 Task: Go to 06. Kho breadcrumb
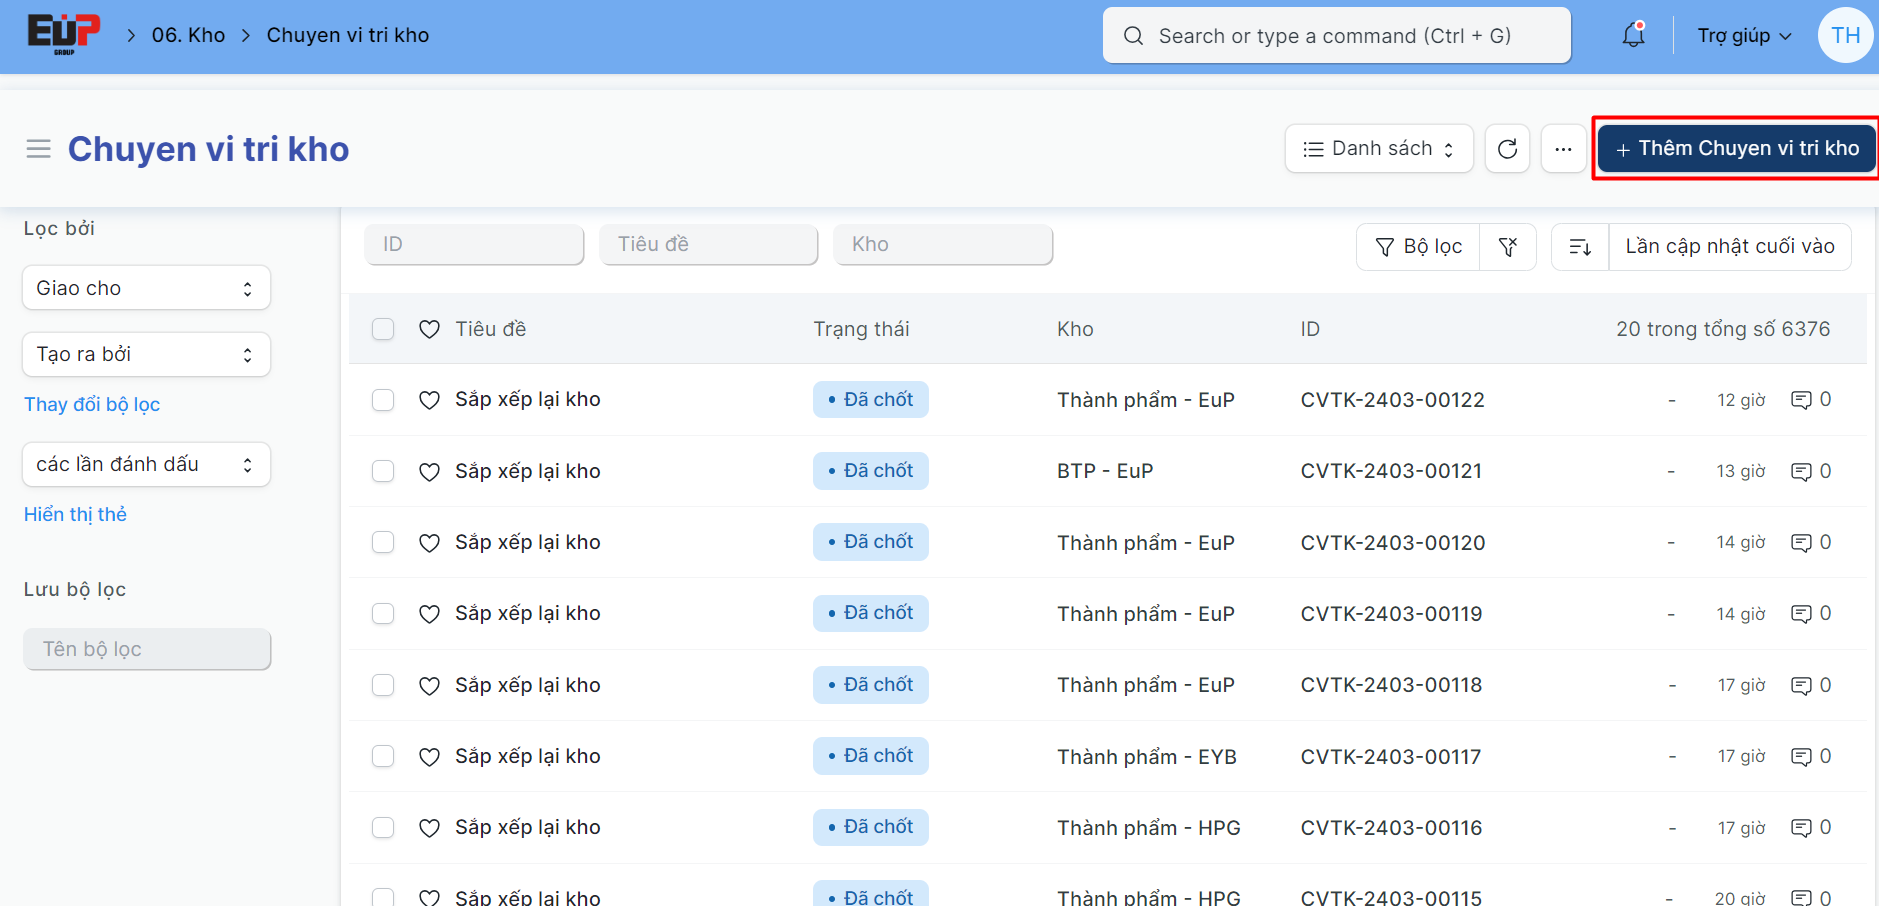point(188,35)
